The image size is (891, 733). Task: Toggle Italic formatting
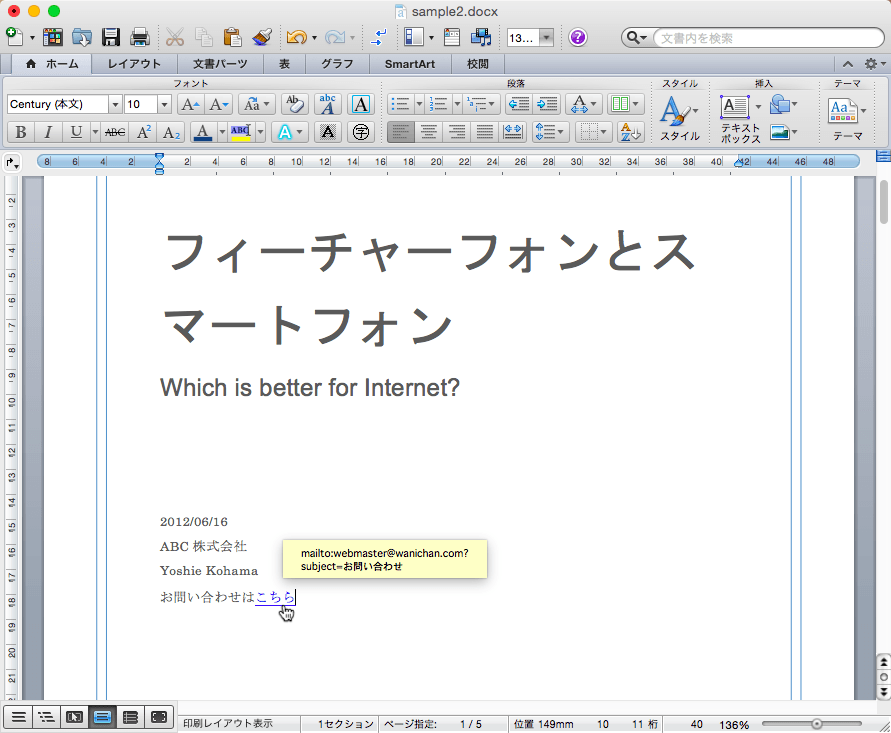[x=47, y=132]
